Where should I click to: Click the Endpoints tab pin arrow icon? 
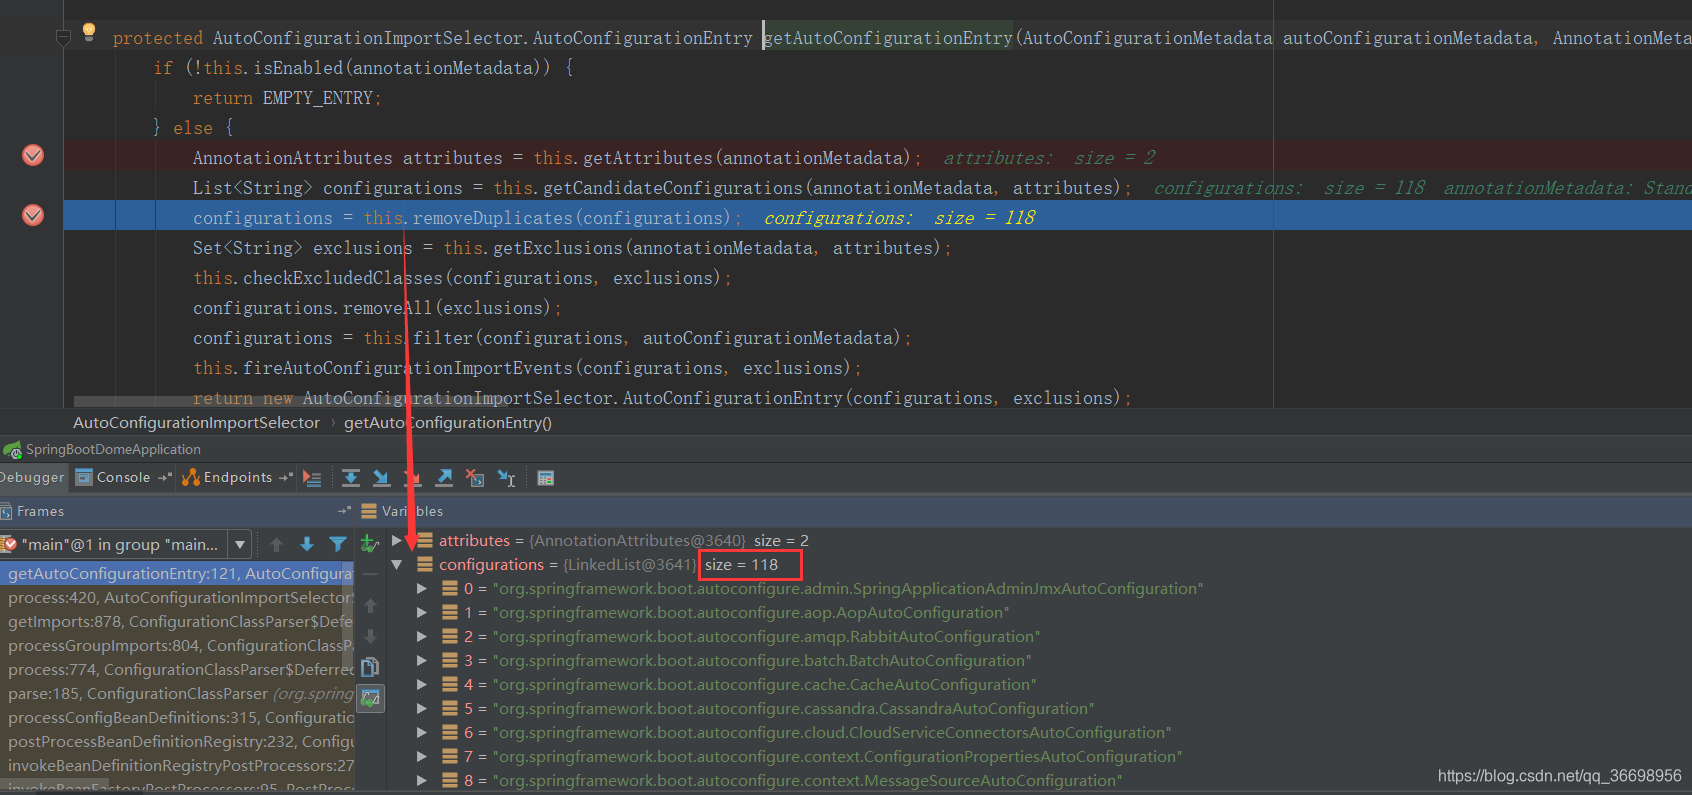286,478
